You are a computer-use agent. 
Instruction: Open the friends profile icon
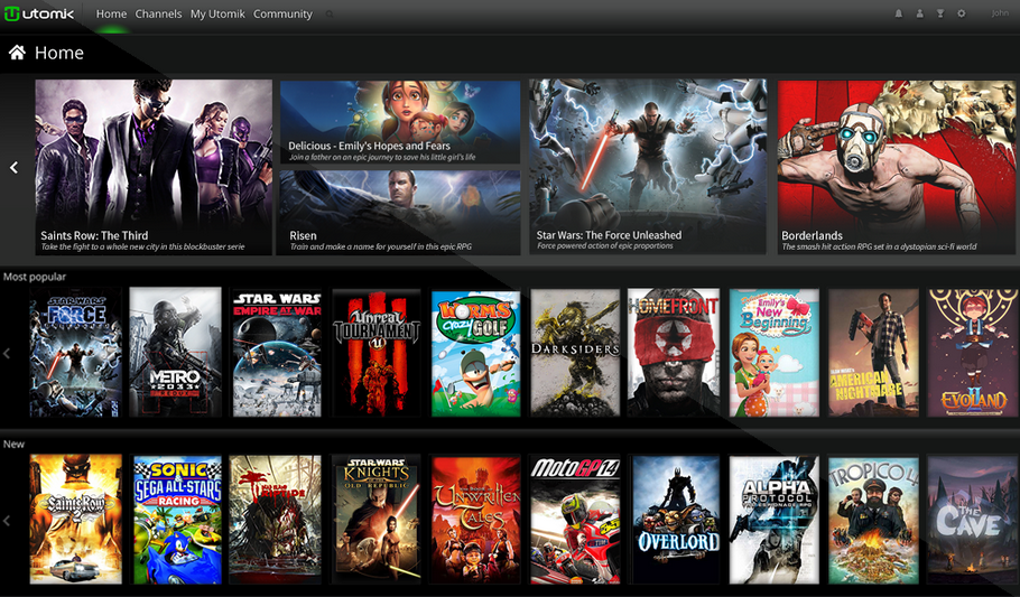click(919, 14)
